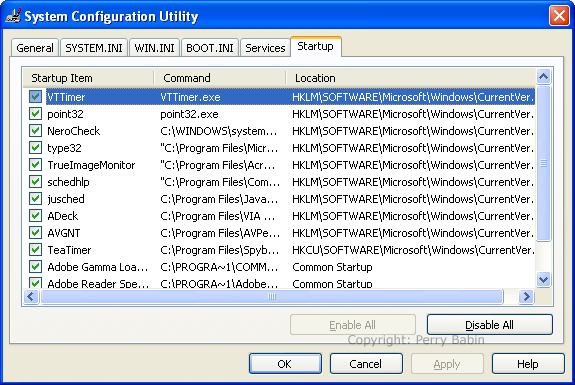Click the "C:\Program Files\Com... command cell
This screenshot has width=575, height=385.
[x=220, y=182]
